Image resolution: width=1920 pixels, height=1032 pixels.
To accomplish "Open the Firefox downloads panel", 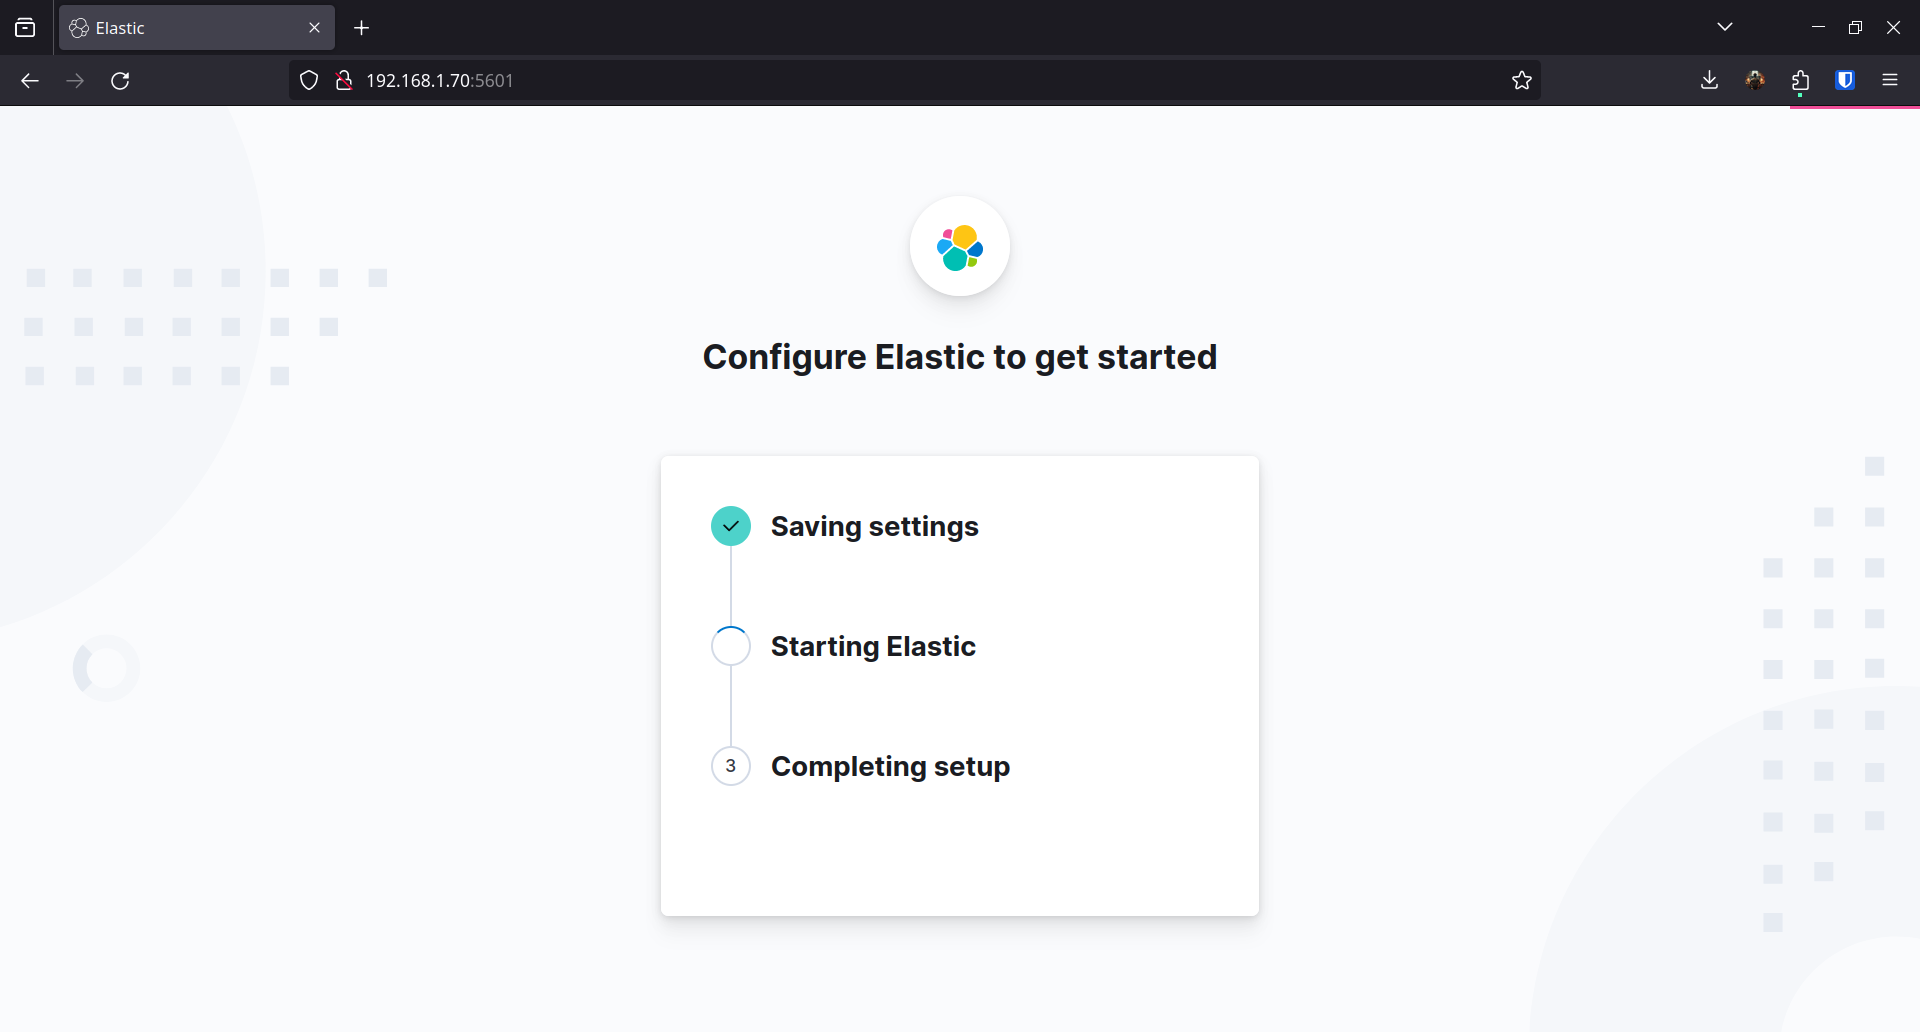I will pos(1709,81).
